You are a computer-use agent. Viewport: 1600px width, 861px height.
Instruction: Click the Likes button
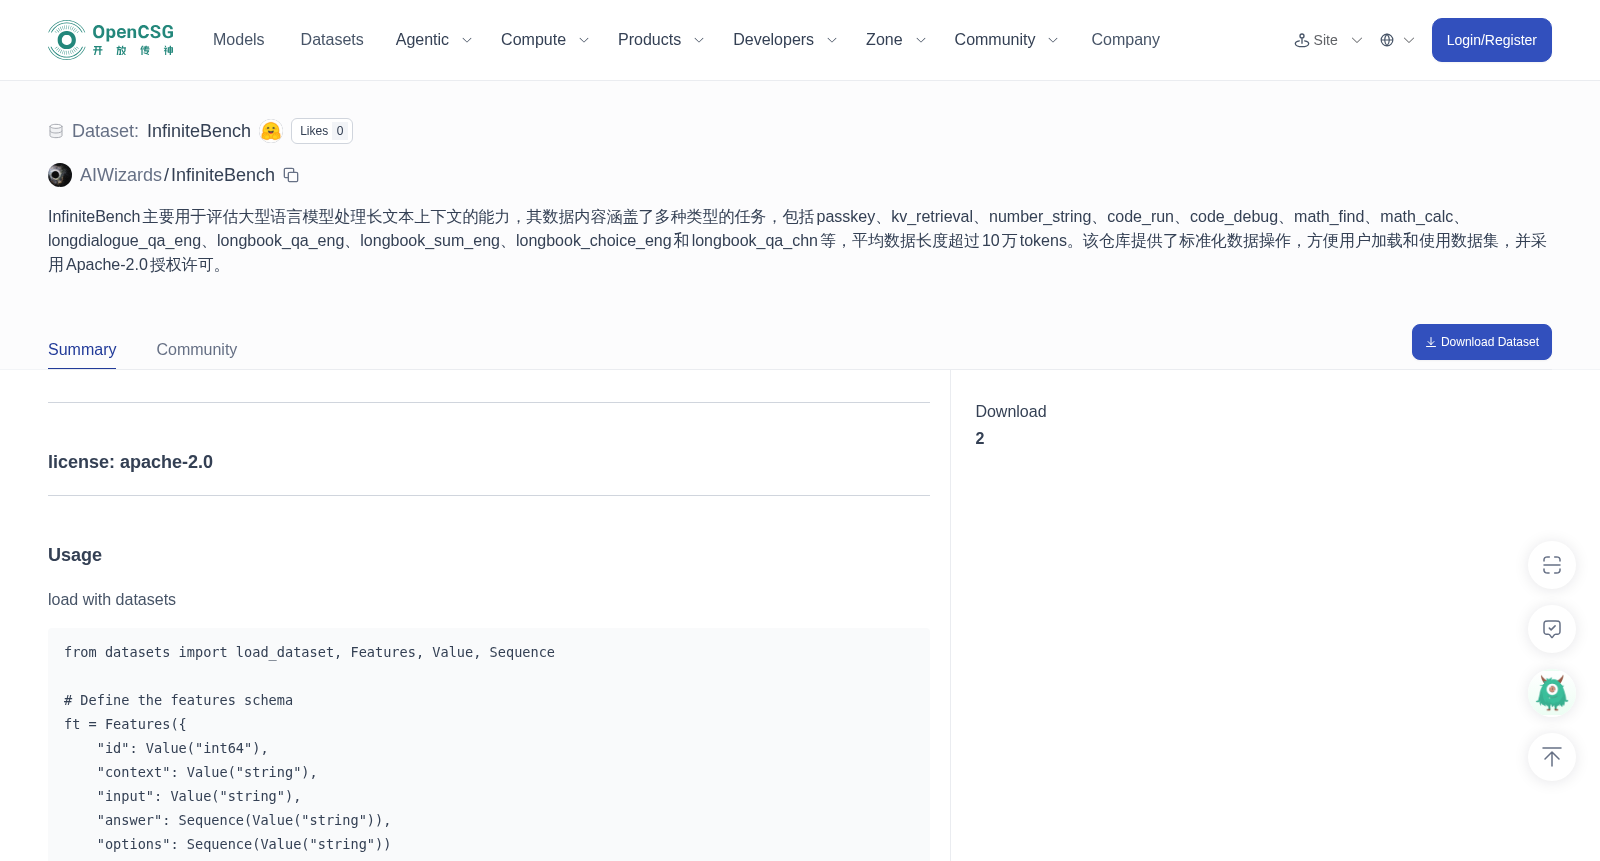(322, 131)
